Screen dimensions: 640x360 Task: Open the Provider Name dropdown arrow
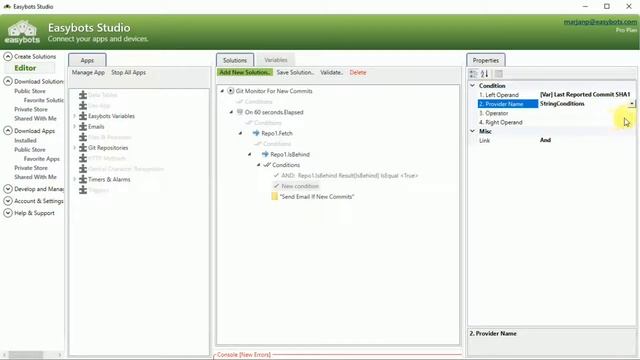(x=632, y=104)
